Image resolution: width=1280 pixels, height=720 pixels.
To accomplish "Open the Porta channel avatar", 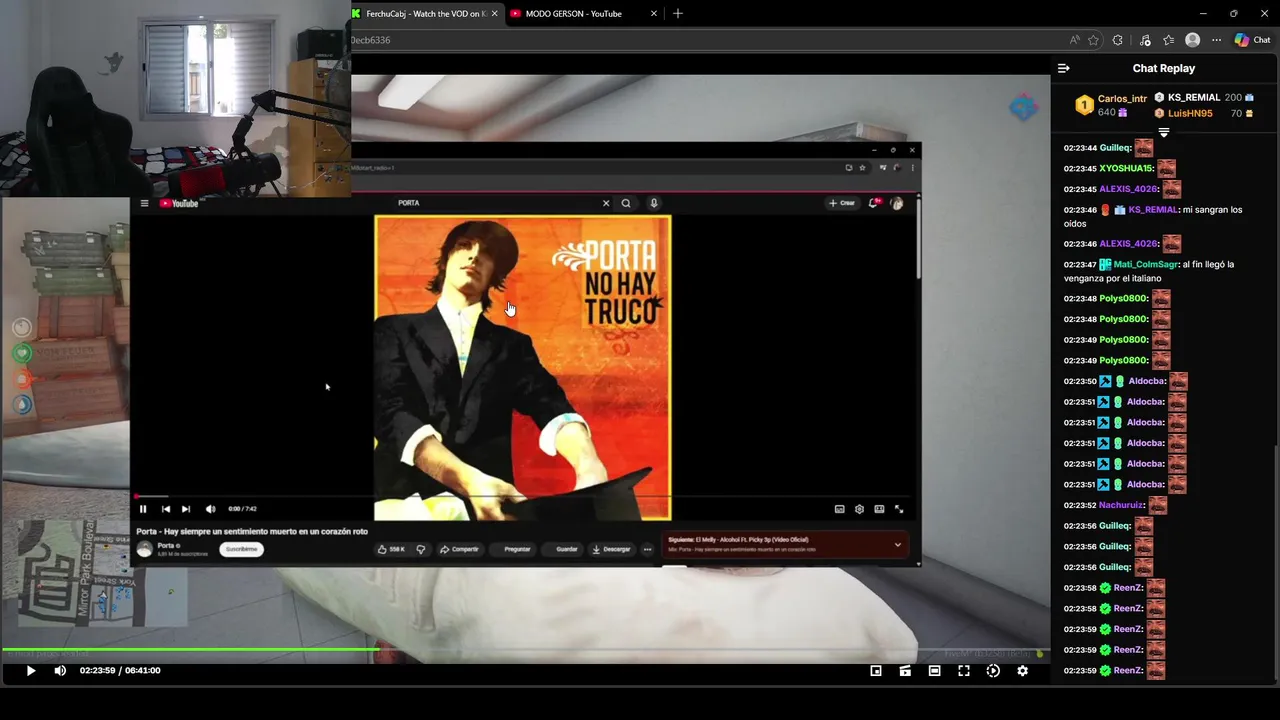I will pos(144,549).
